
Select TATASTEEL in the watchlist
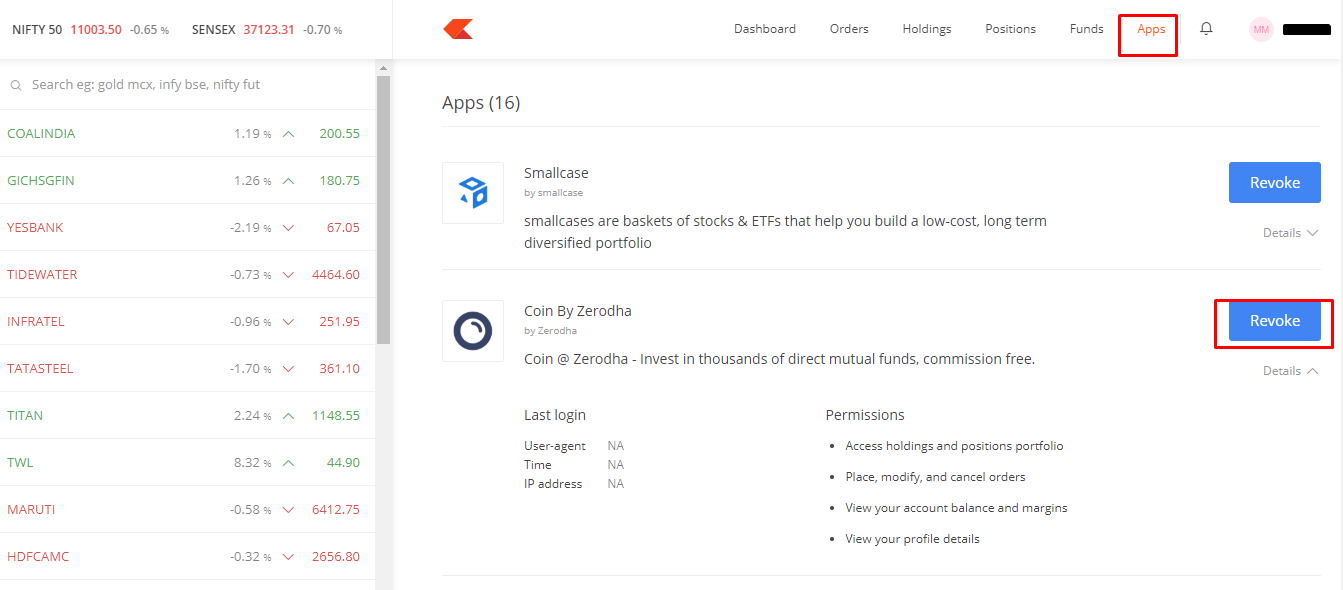188,369
